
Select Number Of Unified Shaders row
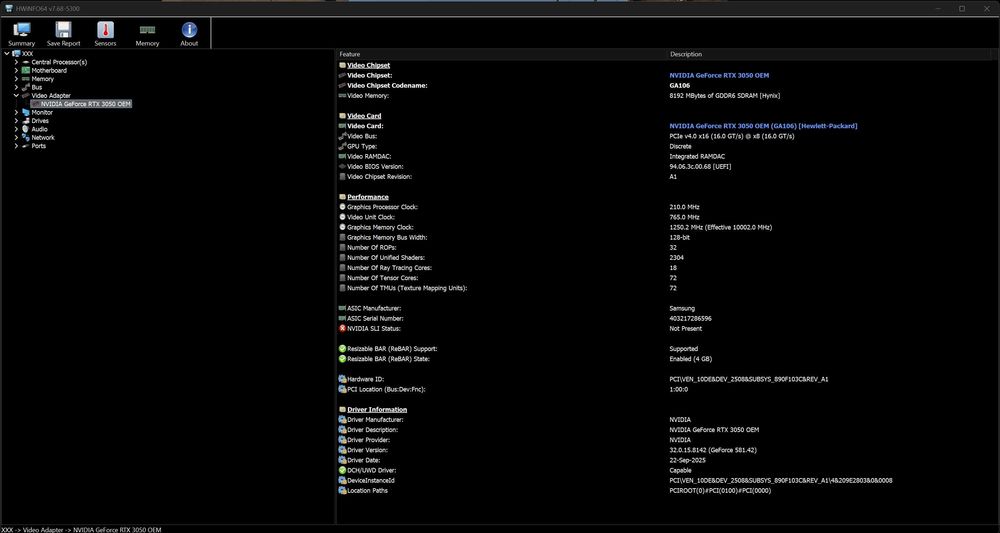[388, 258]
